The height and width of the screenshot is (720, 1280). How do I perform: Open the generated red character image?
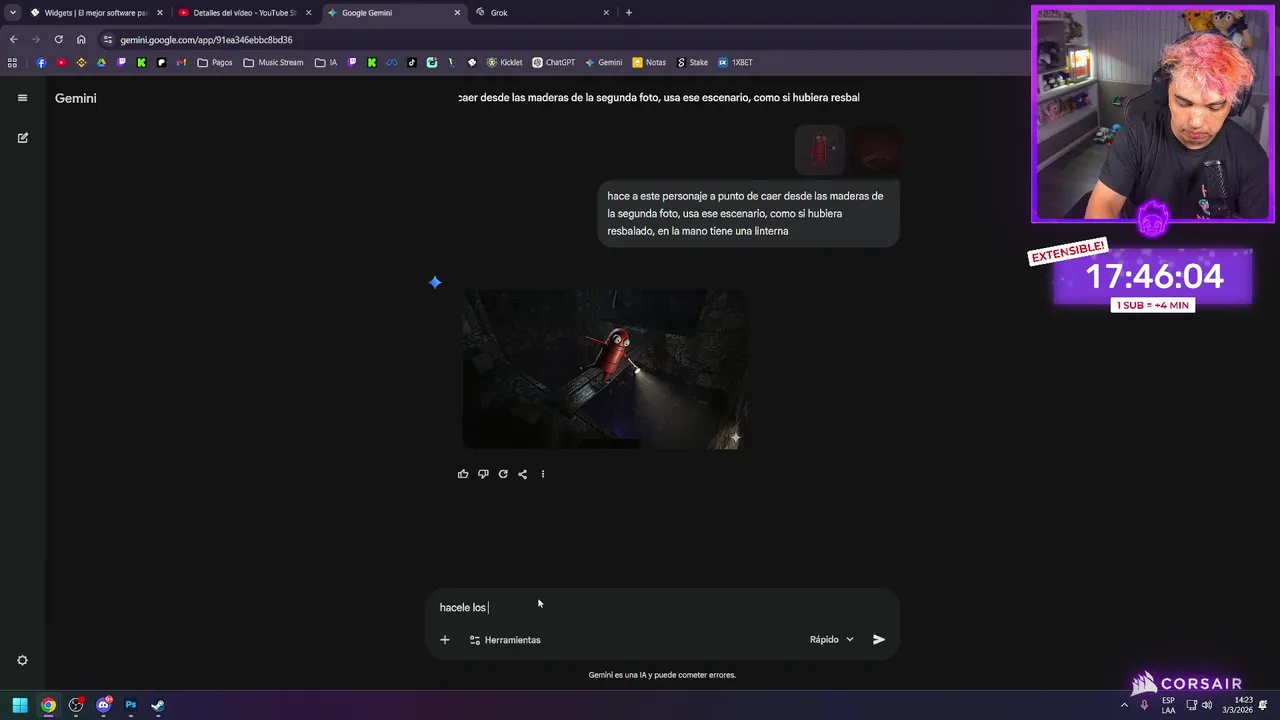[604, 369]
